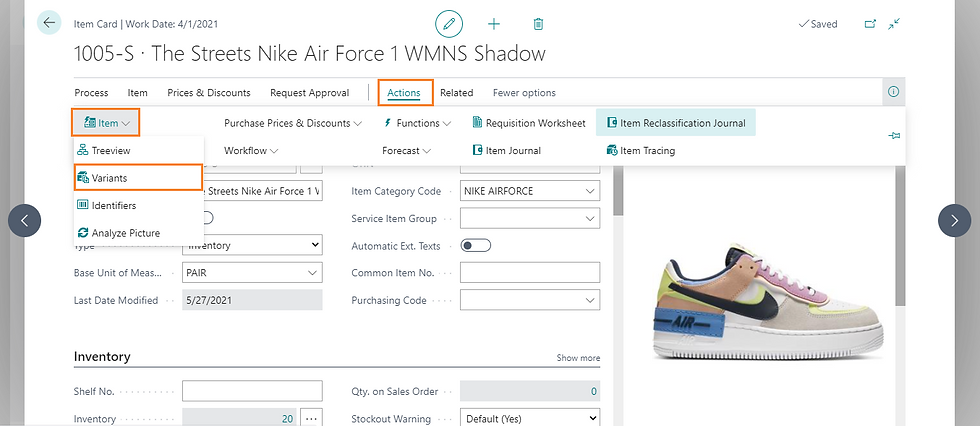Open Base Unit of Measure dropdown
Image resolution: width=980 pixels, height=426 pixels.
pyautogui.click(x=312, y=273)
